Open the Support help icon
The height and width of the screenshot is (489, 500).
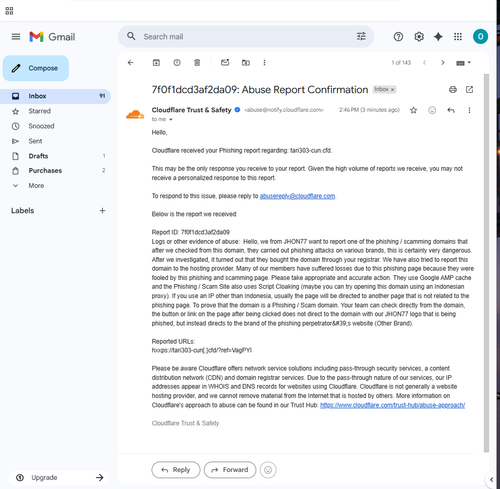click(398, 37)
